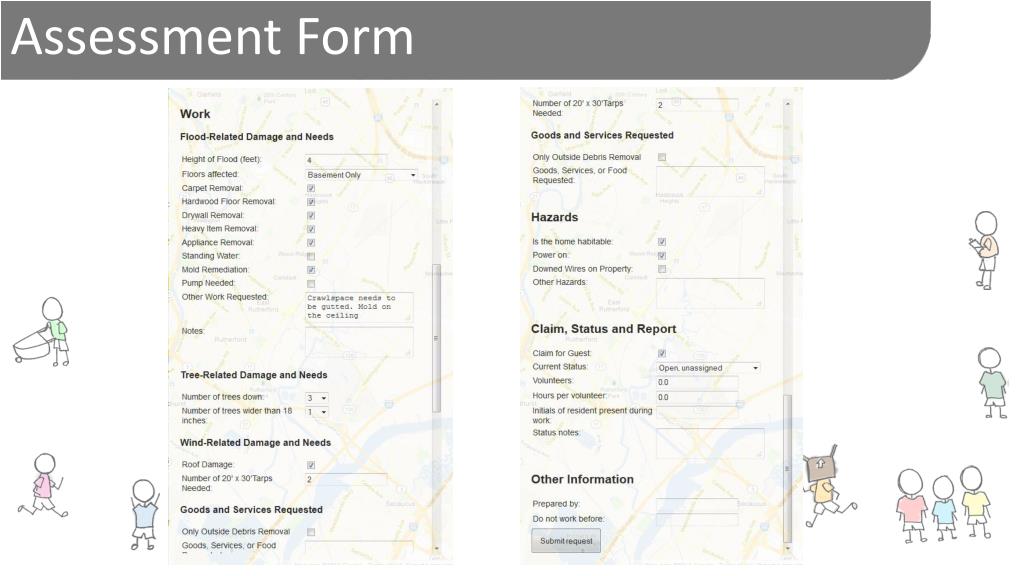This screenshot has width=1024, height=576.
Task: Click the 'Work' section heading
Action: 195,114
